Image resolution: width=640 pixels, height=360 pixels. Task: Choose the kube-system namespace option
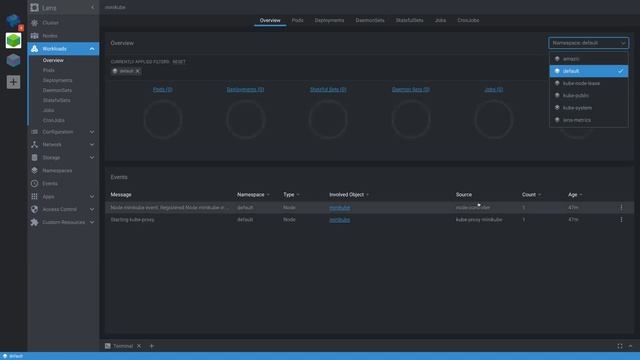tap(589, 108)
